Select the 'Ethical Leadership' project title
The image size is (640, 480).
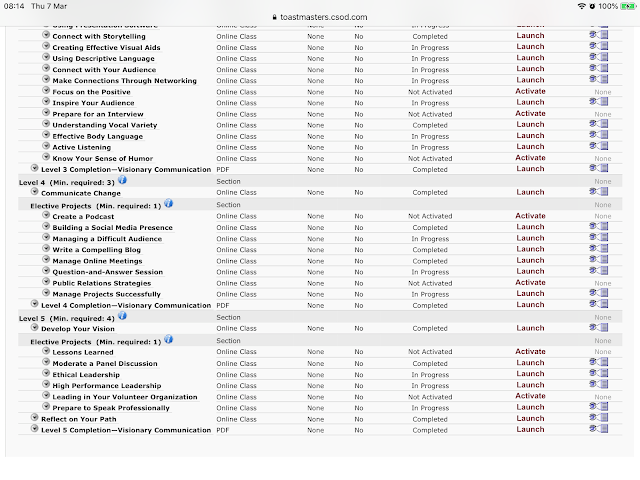tap(86, 375)
